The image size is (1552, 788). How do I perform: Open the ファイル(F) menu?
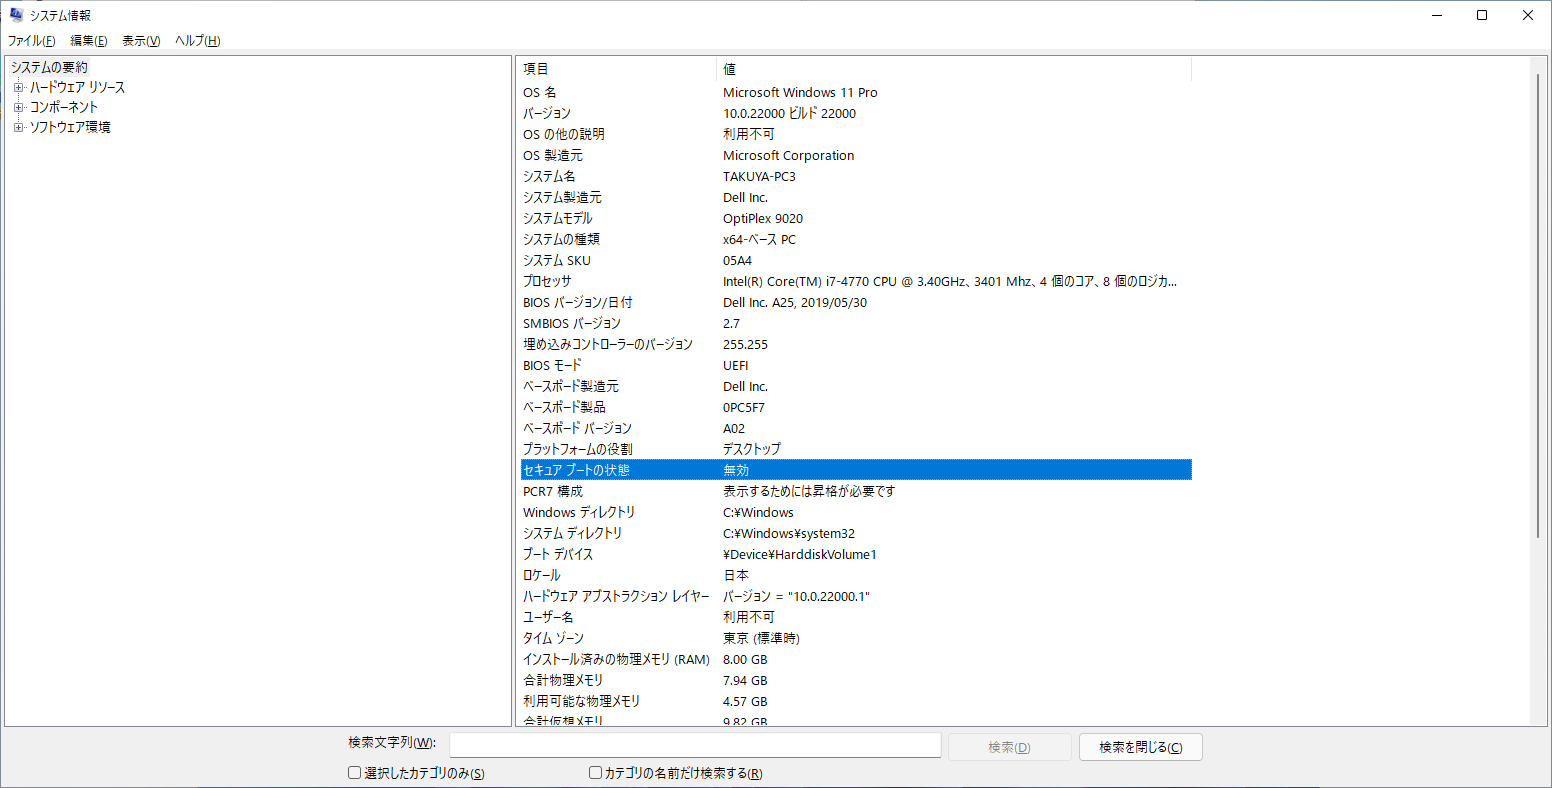(x=32, y=41)
